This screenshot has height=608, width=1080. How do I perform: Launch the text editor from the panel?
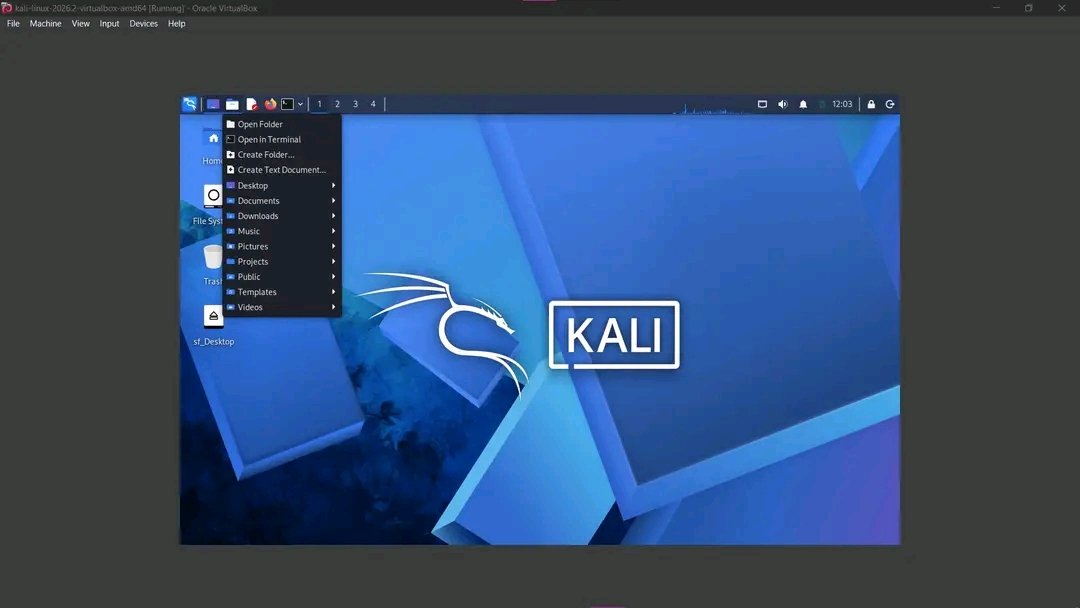tap(251, 104)
